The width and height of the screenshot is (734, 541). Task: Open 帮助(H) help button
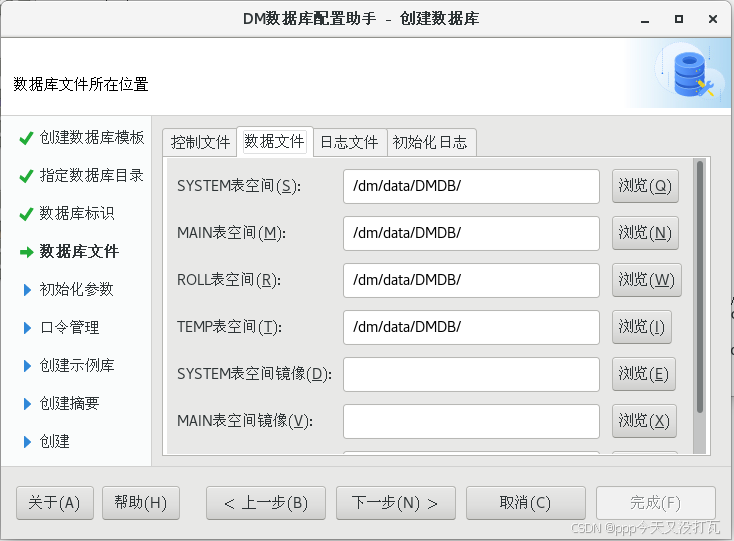coord(141,503)
